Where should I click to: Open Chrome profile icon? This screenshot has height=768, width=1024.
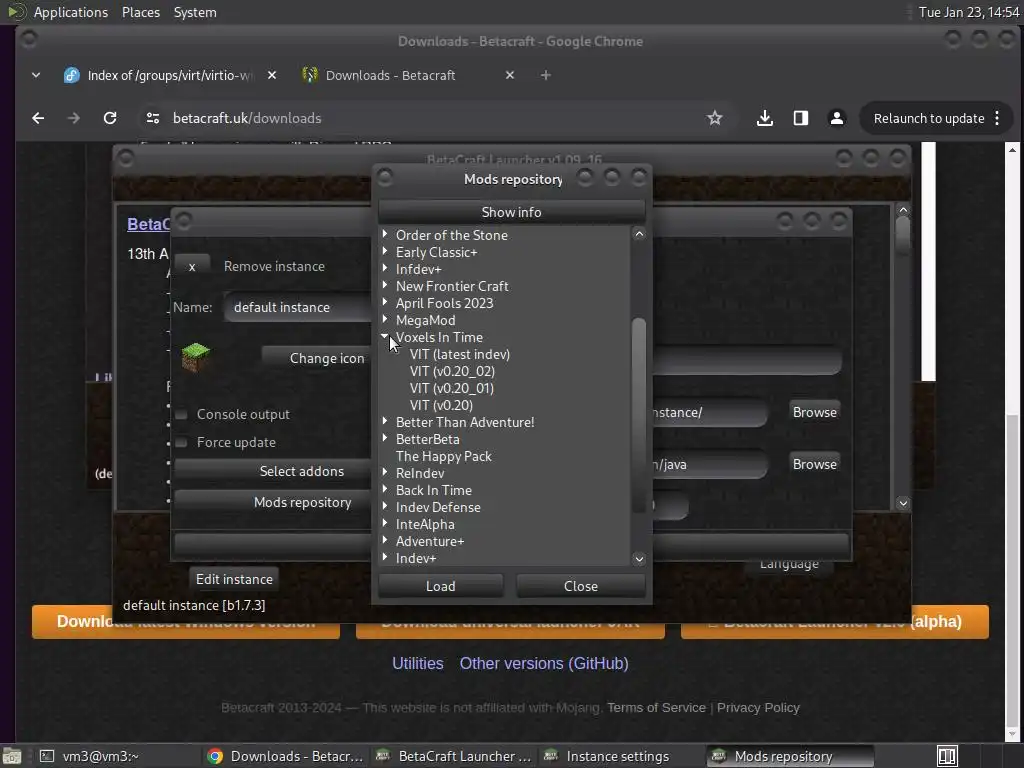[x=837, y=118]
